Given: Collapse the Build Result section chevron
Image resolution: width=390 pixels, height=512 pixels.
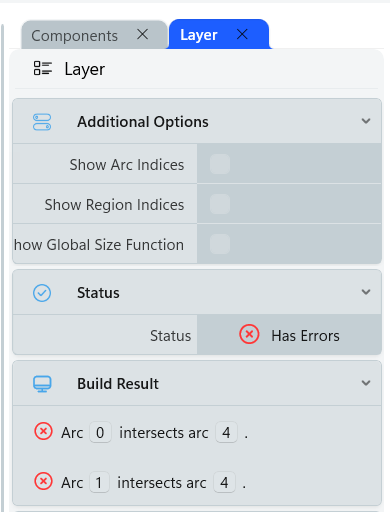Looking at the screenshot, I should pyautogui.click(x=366, y=383).
